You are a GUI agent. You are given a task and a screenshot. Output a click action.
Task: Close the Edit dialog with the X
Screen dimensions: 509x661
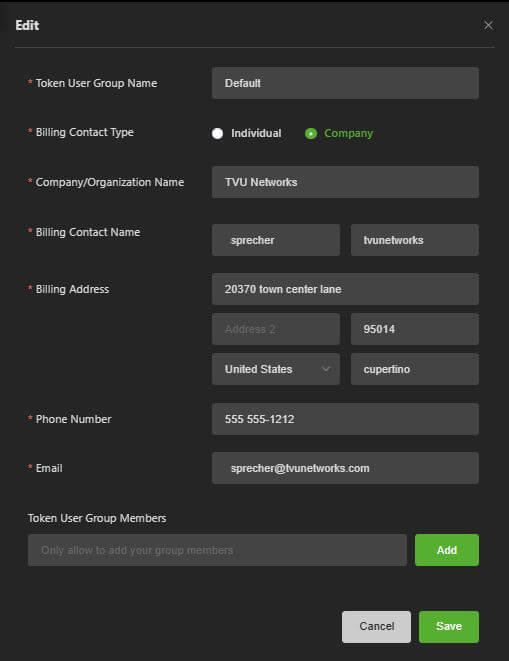click(x=488, y=25)
